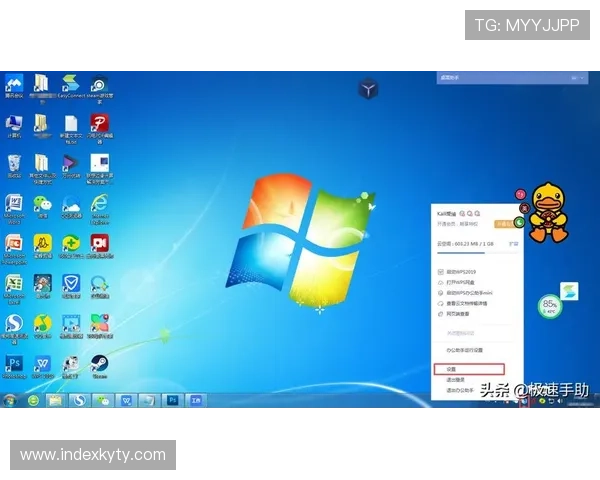Open the Windows Start menu orb
The image size is (600, 480).
tap(9, 400)
